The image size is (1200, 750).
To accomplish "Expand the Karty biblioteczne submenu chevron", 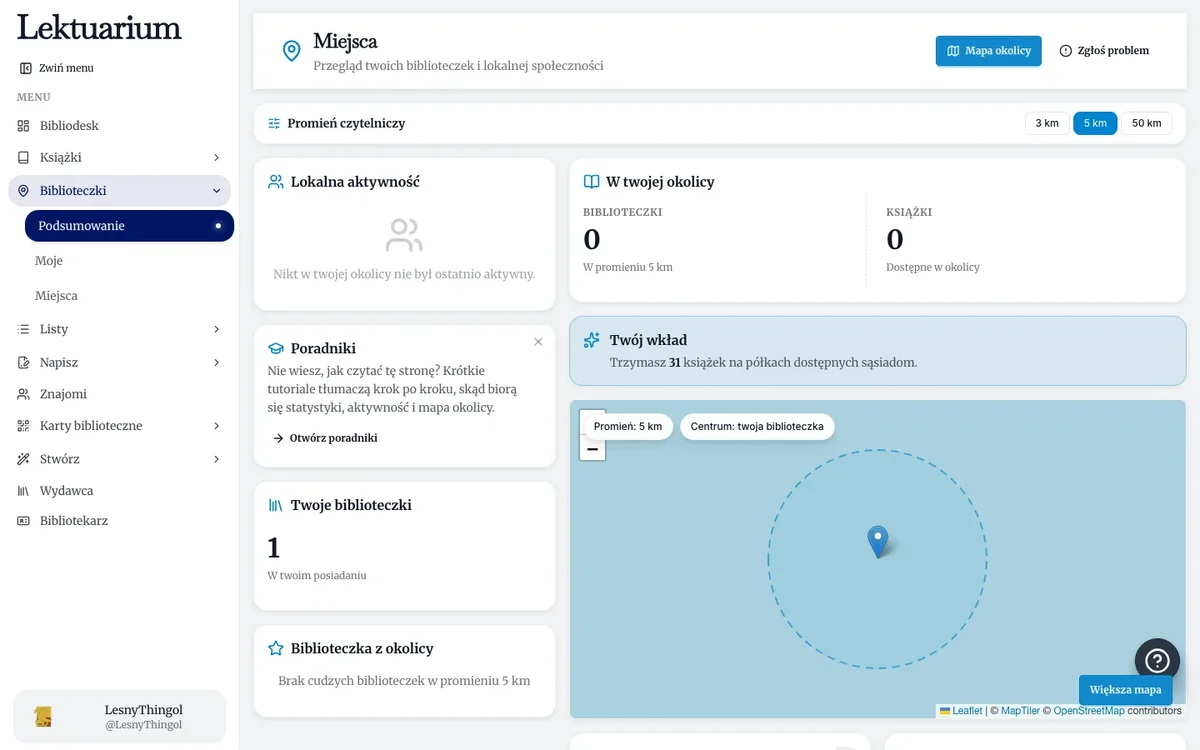I will 217,426.
